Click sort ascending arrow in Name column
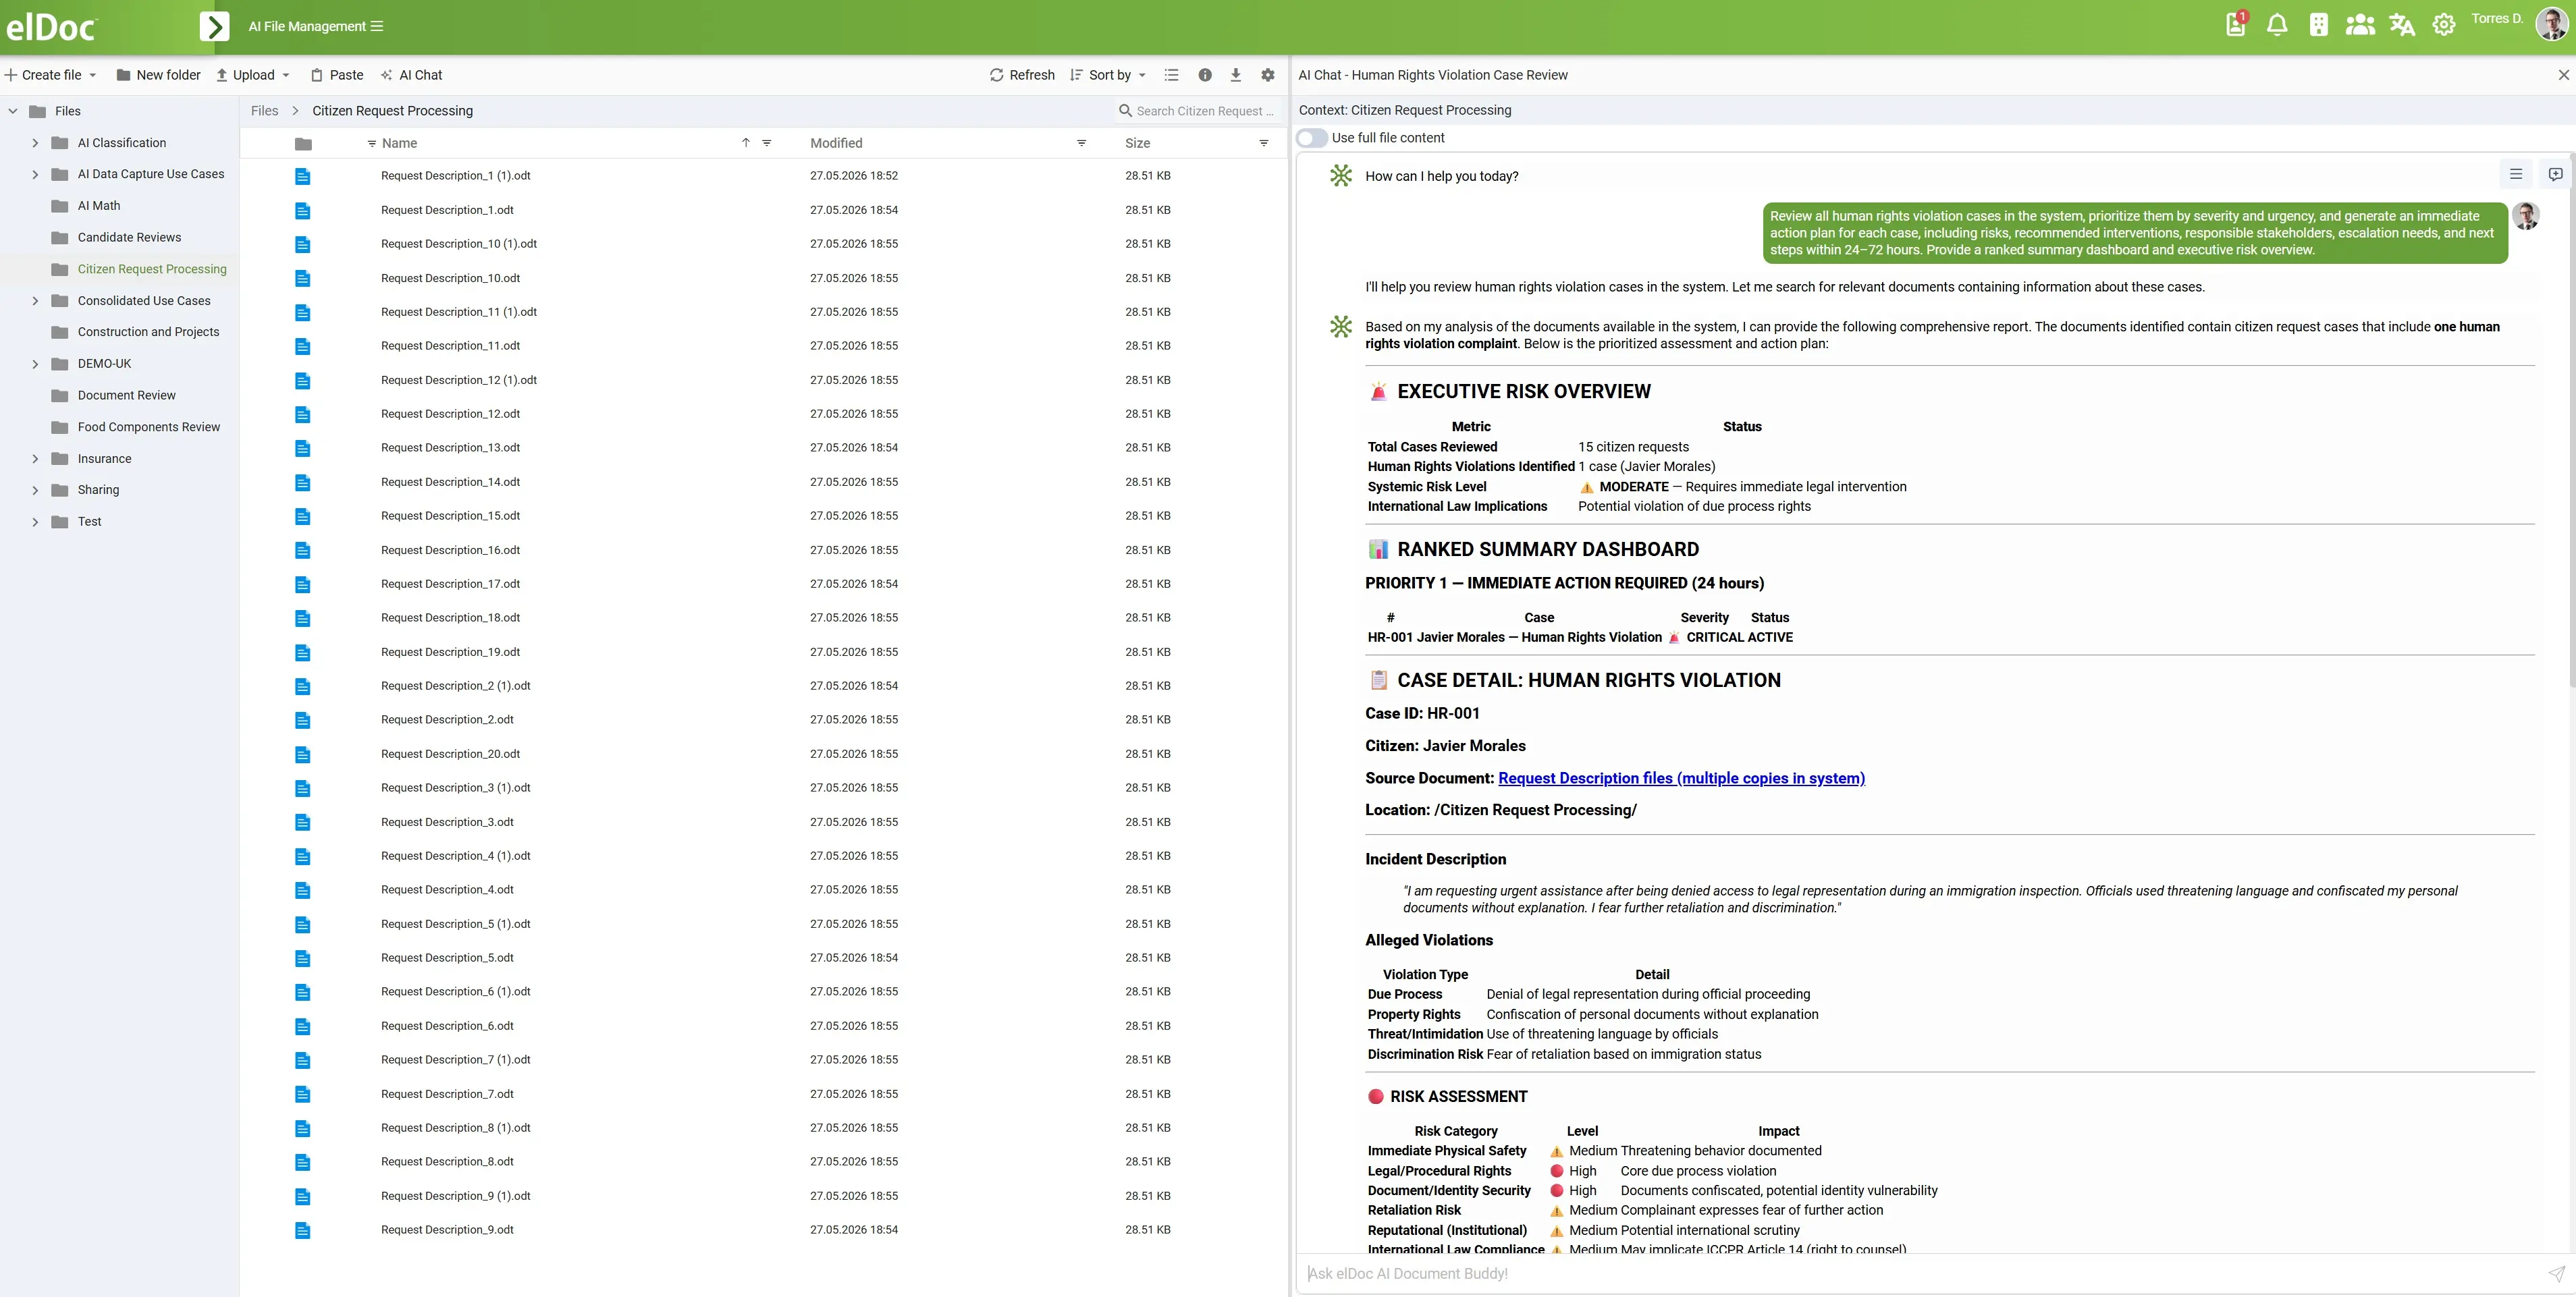Image resolution: width=2576 pixels, height=1297 pixels. pyautogui.click(x=746, y=142)
